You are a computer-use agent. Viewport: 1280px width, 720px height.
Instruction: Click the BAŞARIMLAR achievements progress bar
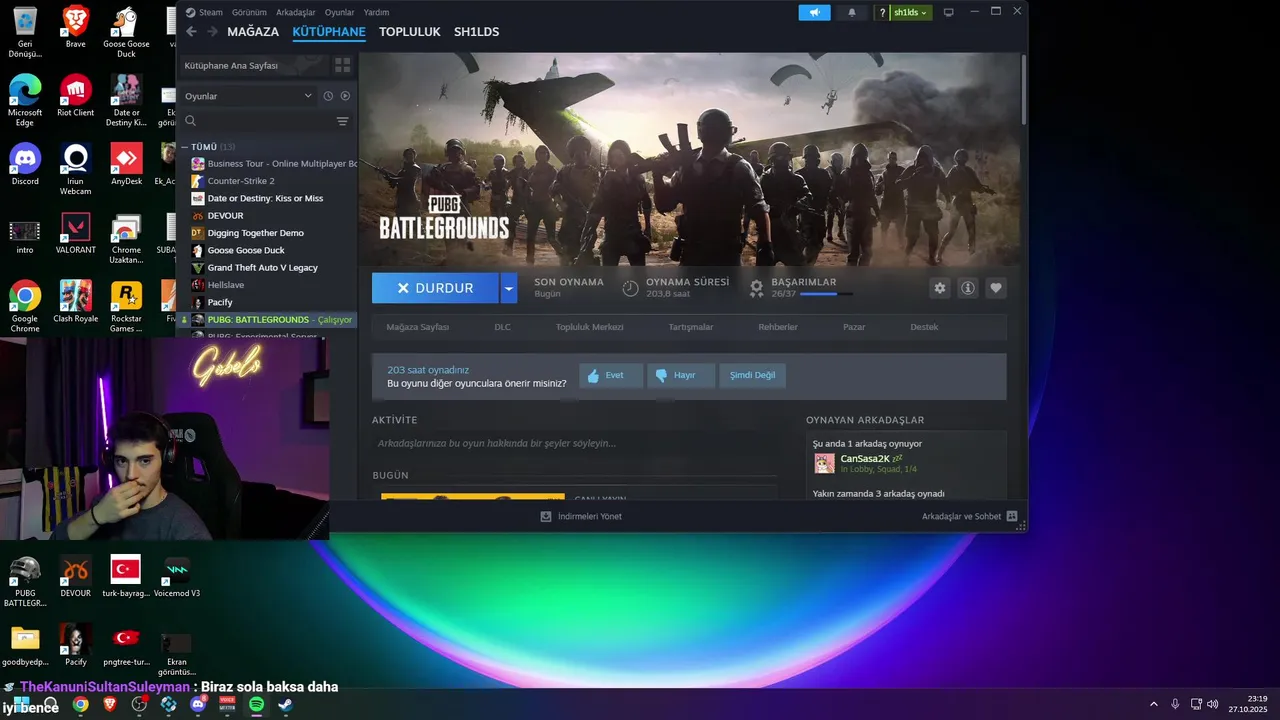pos(826,294)
